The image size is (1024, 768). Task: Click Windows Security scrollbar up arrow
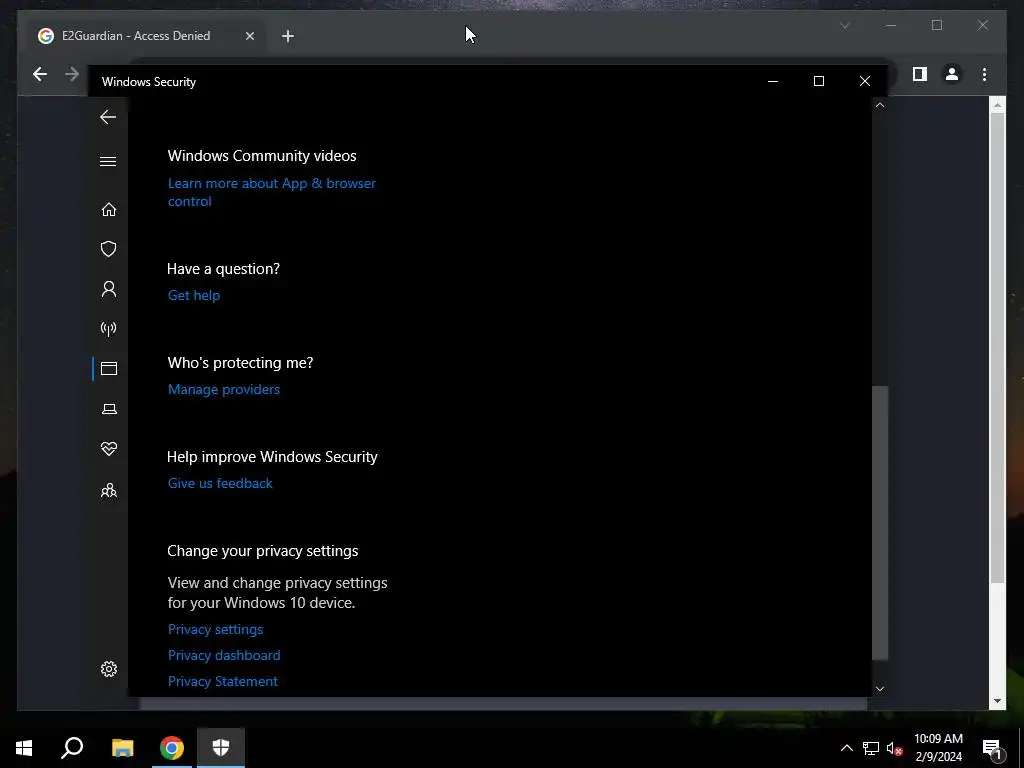(880, 105)
